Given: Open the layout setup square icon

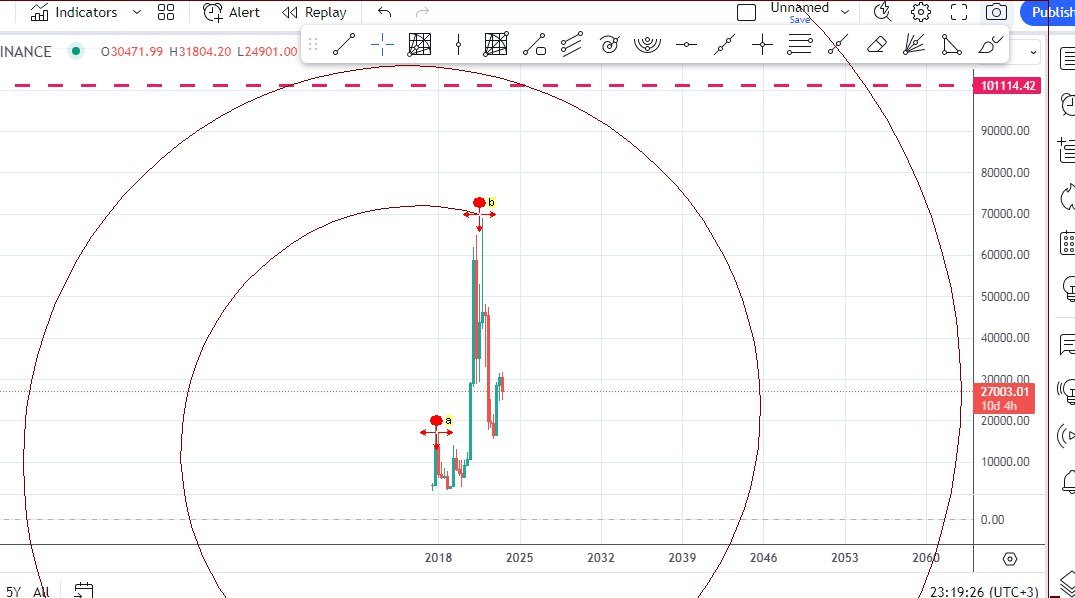Looking at the screenshot, I should tap(747, 12).
